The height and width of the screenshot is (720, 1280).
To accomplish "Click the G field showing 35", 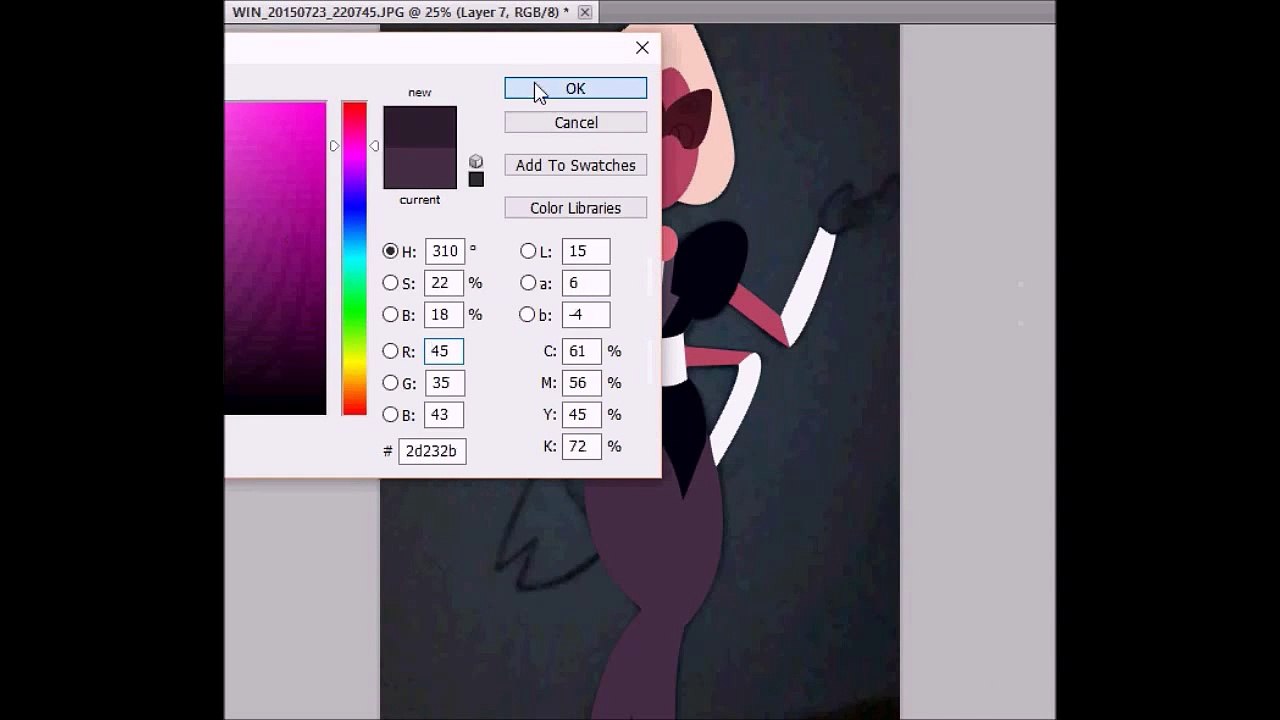I will [444, 382].
